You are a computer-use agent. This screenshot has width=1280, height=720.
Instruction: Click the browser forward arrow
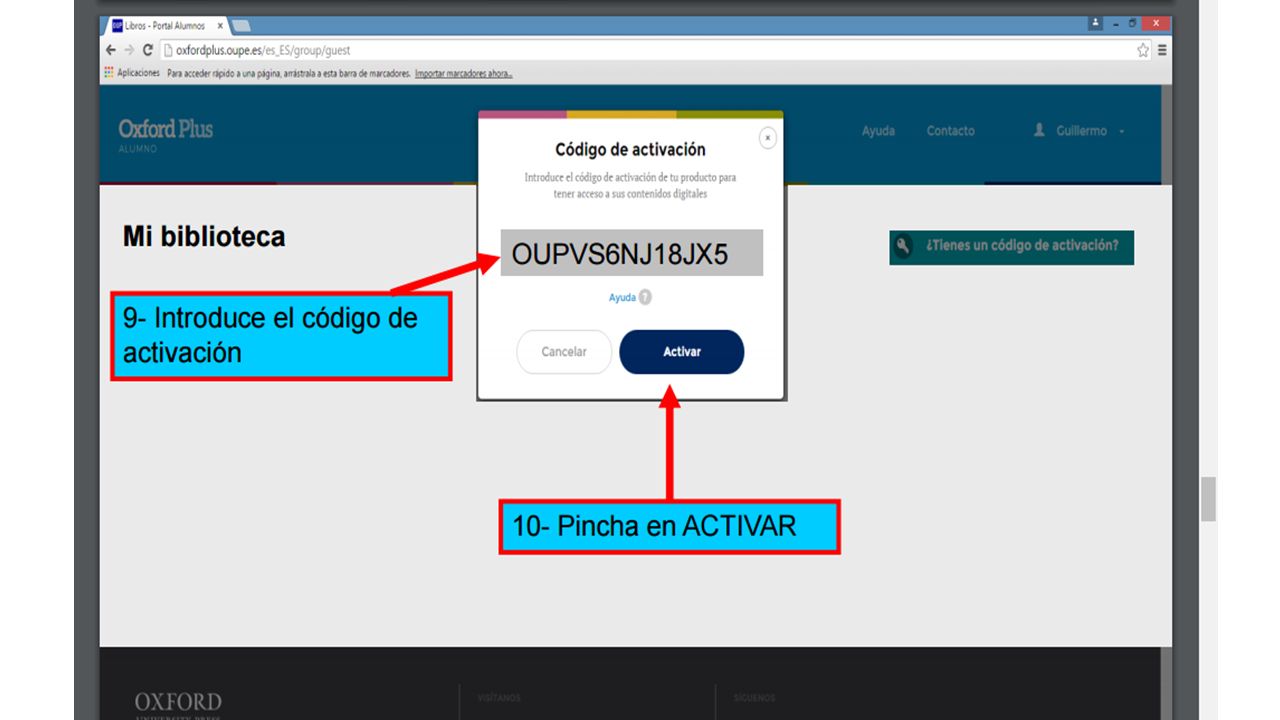pyautogui.click(x=129, y=50)
